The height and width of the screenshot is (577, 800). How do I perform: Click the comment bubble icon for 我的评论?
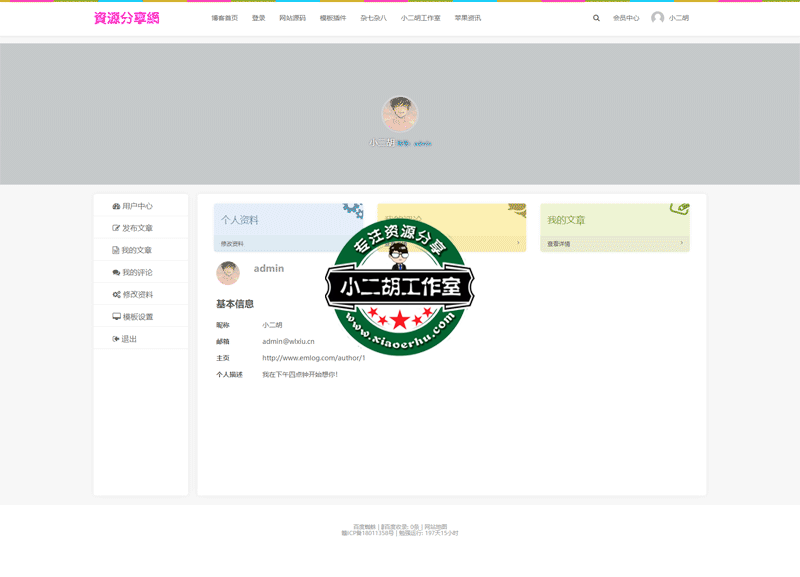(x=115, y=272)
